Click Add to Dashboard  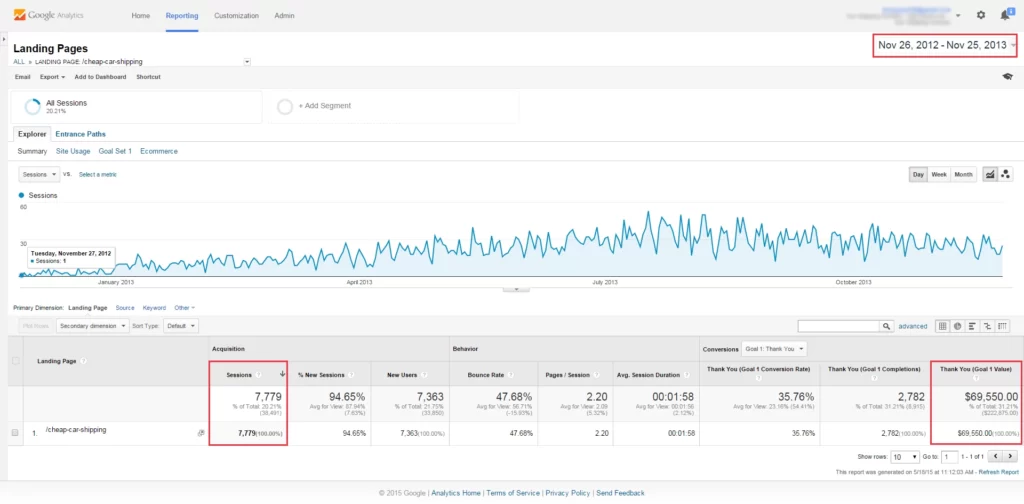101,77
